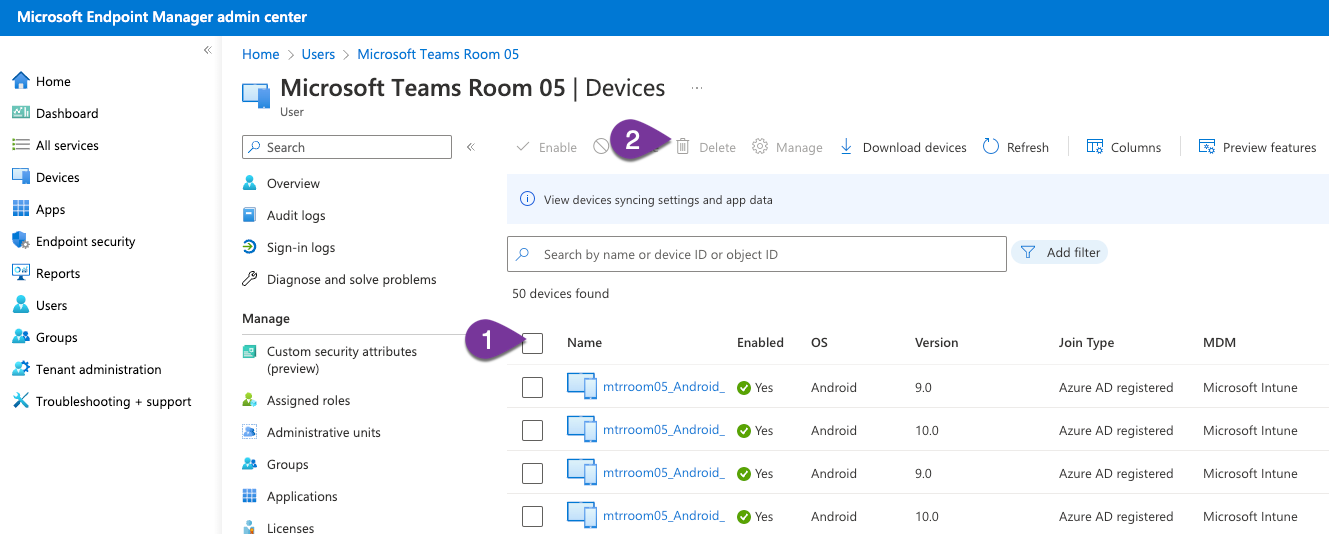The image size is (1329, 534).
Task: Open the first mtrroom05_Android_ device link
Action: tap(663, 387)
